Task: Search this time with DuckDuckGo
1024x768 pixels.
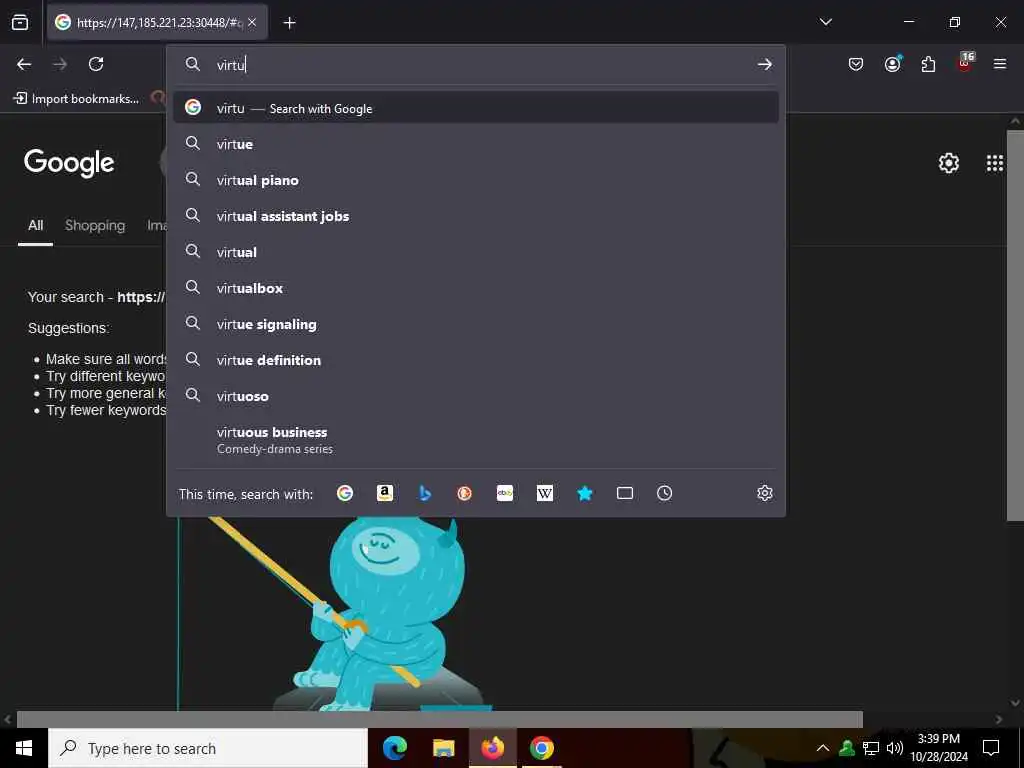Action: 464,493
